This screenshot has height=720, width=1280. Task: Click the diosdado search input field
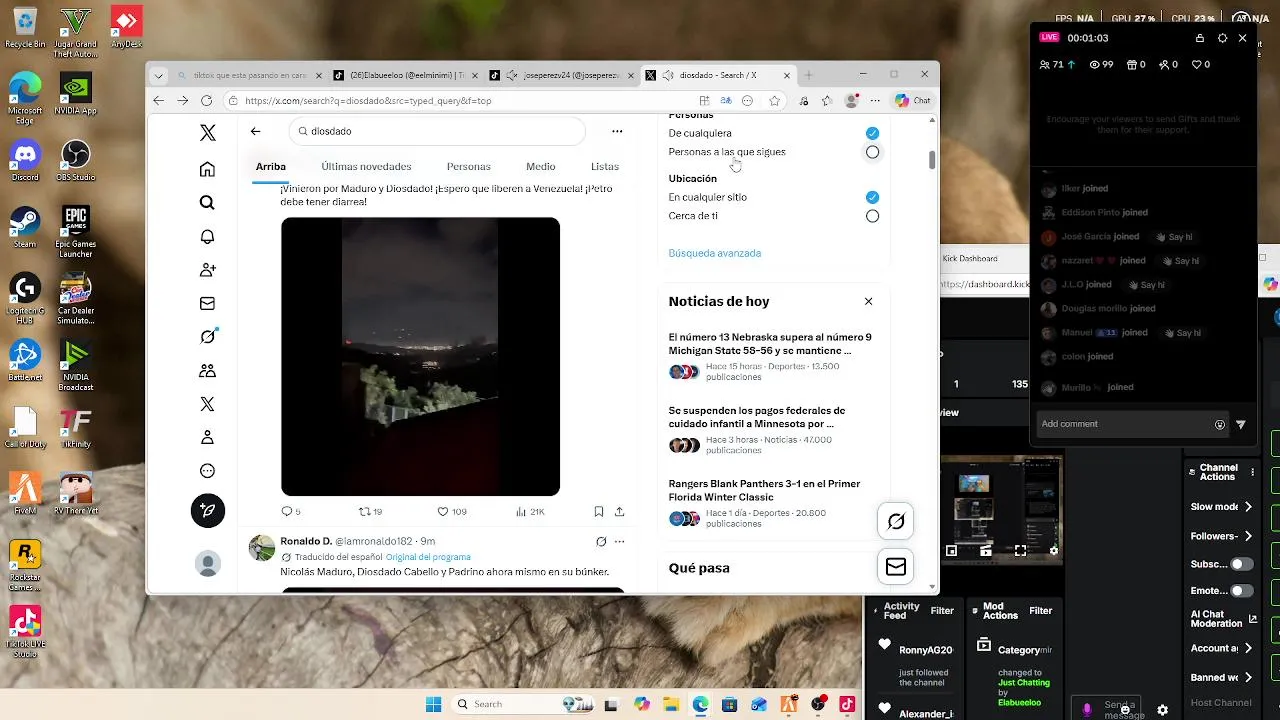click(437, 131)
